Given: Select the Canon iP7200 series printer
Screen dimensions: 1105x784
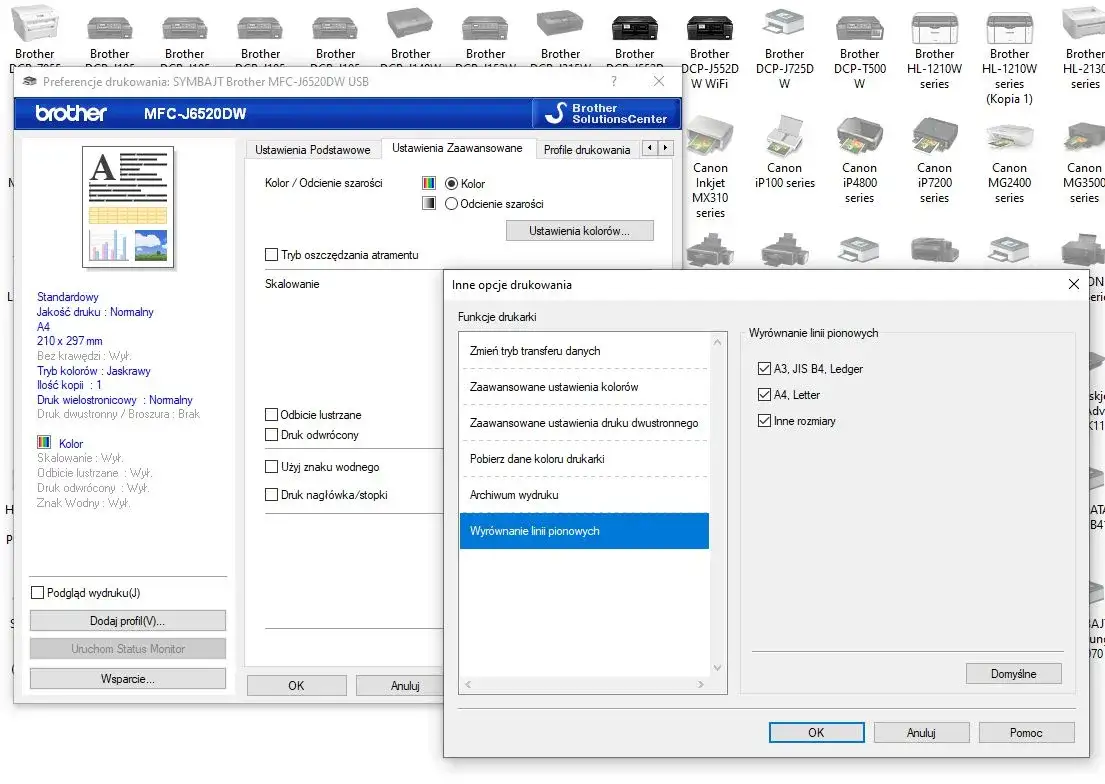Looking at the screenshot, I should coord(934,162).
